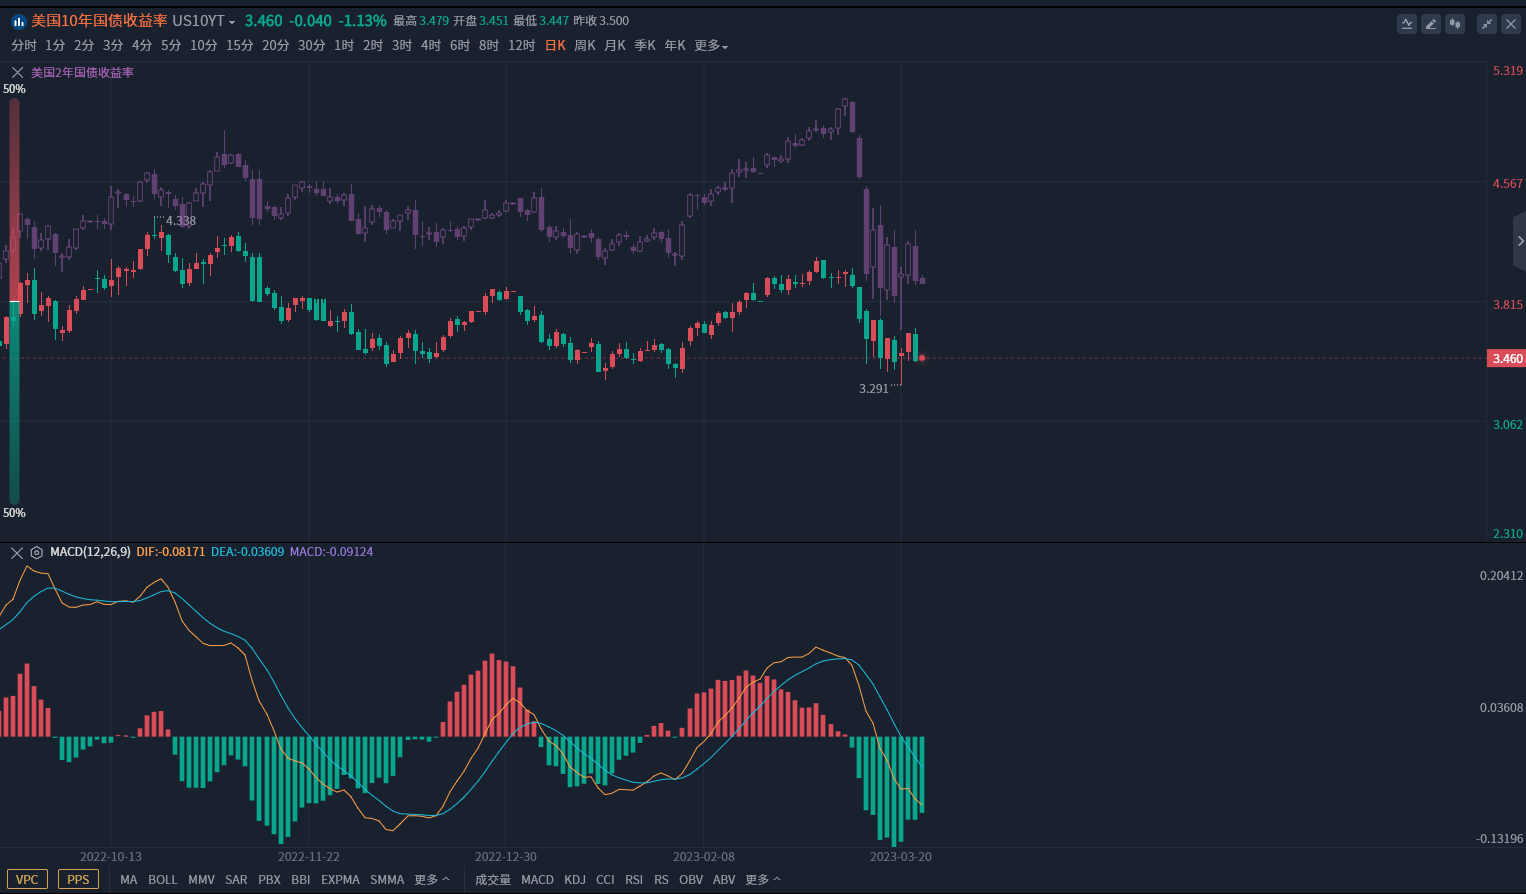The width and height of the screenshot is (1526, 894).
Task: Click the collapse fullscreen arrows icon
Action: click(1487, 24)
